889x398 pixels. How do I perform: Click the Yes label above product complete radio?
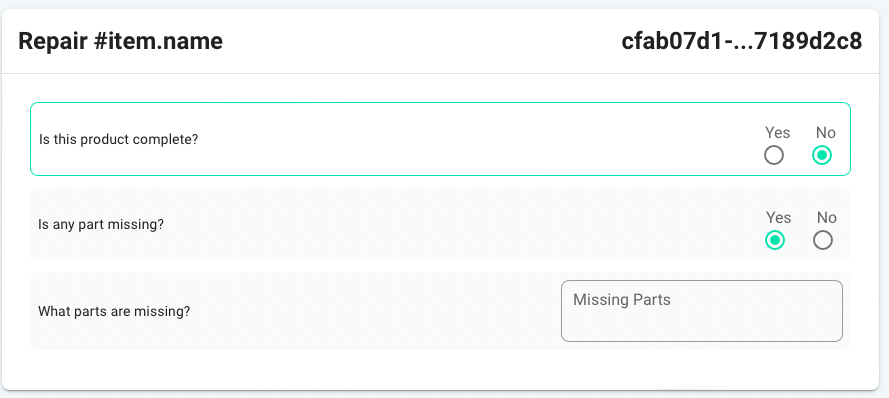coord(777,132)
